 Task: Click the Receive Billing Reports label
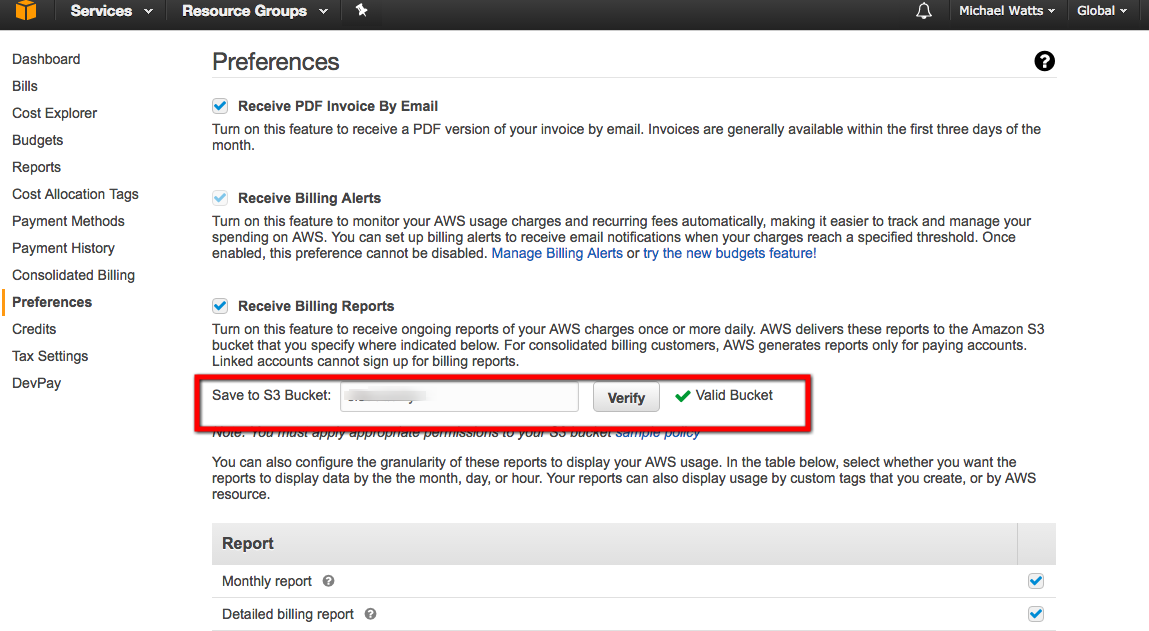316,306
